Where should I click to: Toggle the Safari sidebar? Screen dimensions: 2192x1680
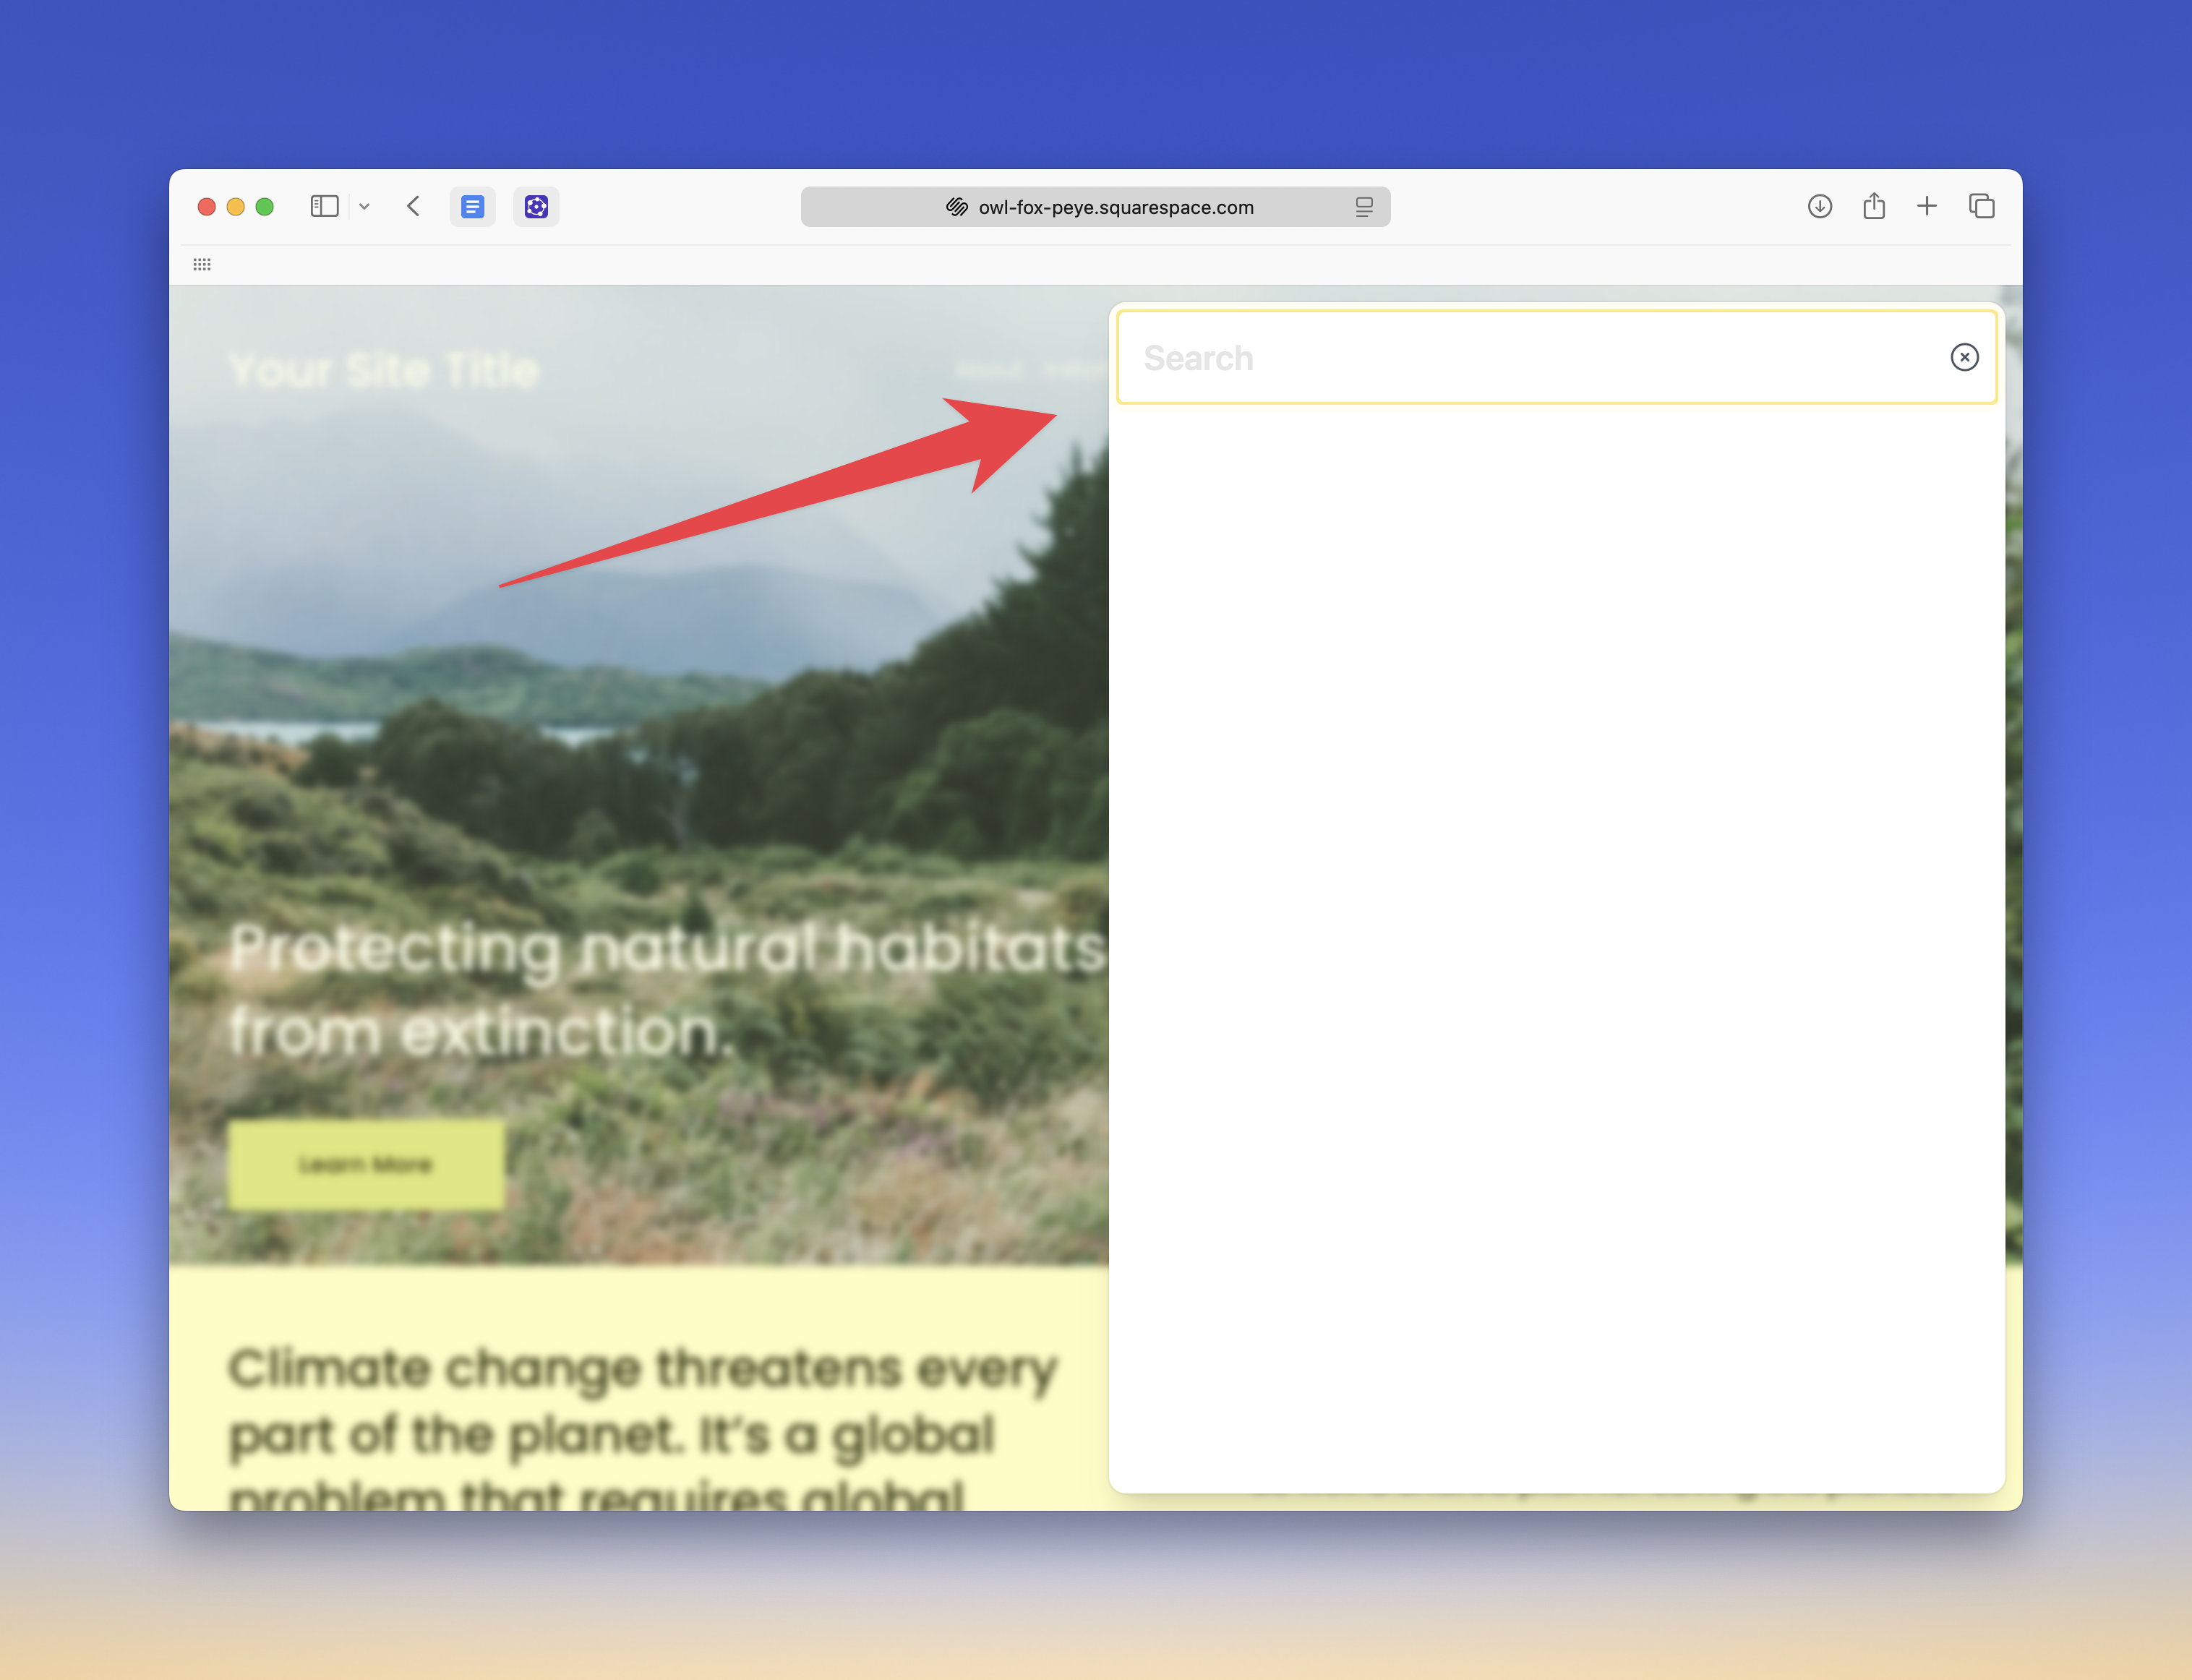pyautogui.click(x=324, y=207)
